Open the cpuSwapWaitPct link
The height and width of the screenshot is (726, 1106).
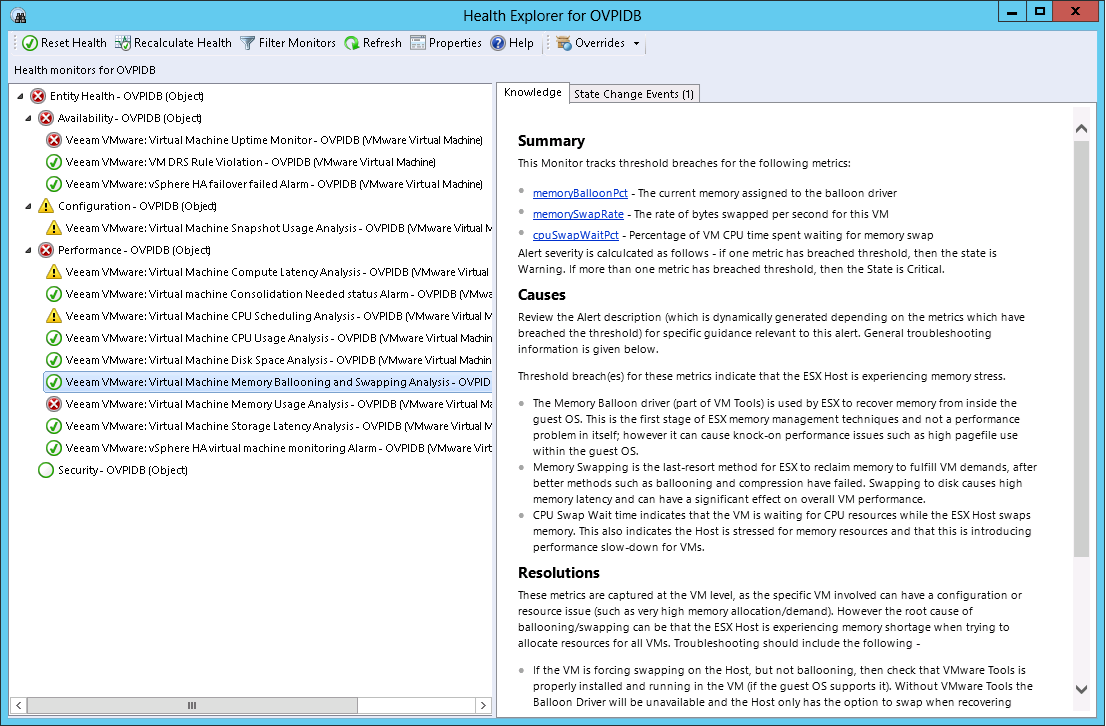point(576,235)
